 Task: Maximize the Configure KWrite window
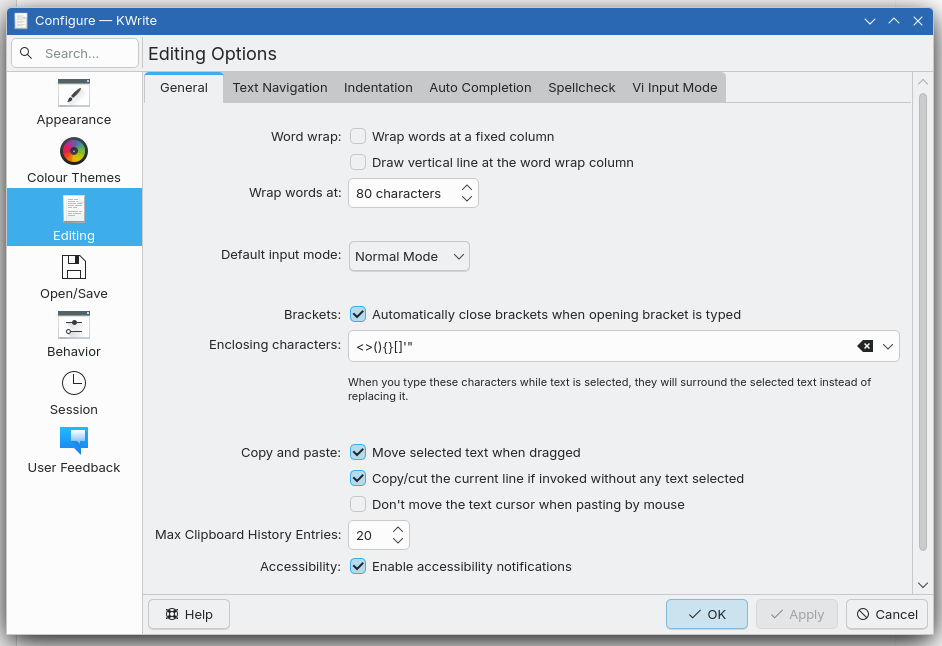point(894,21)
